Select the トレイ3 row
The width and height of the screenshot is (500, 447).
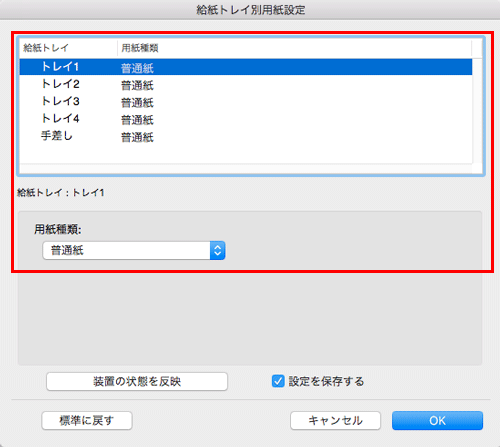[246, 101]
